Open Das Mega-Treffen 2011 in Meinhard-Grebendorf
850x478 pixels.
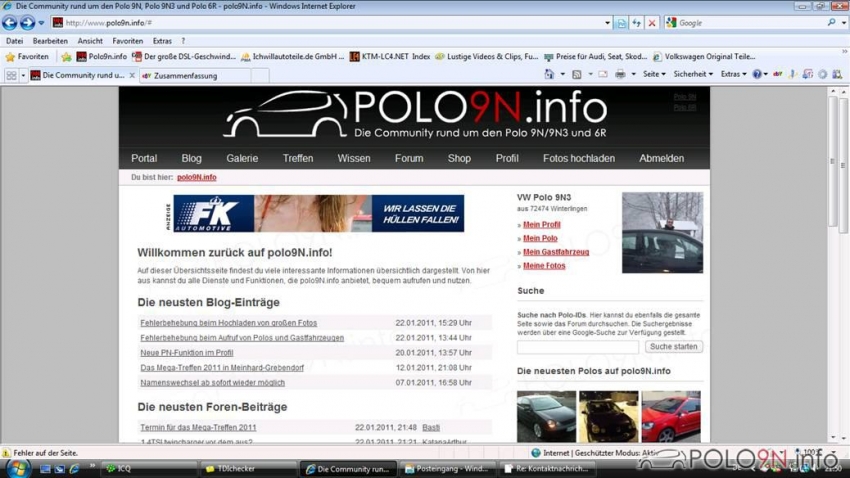(x=222, y=367)
